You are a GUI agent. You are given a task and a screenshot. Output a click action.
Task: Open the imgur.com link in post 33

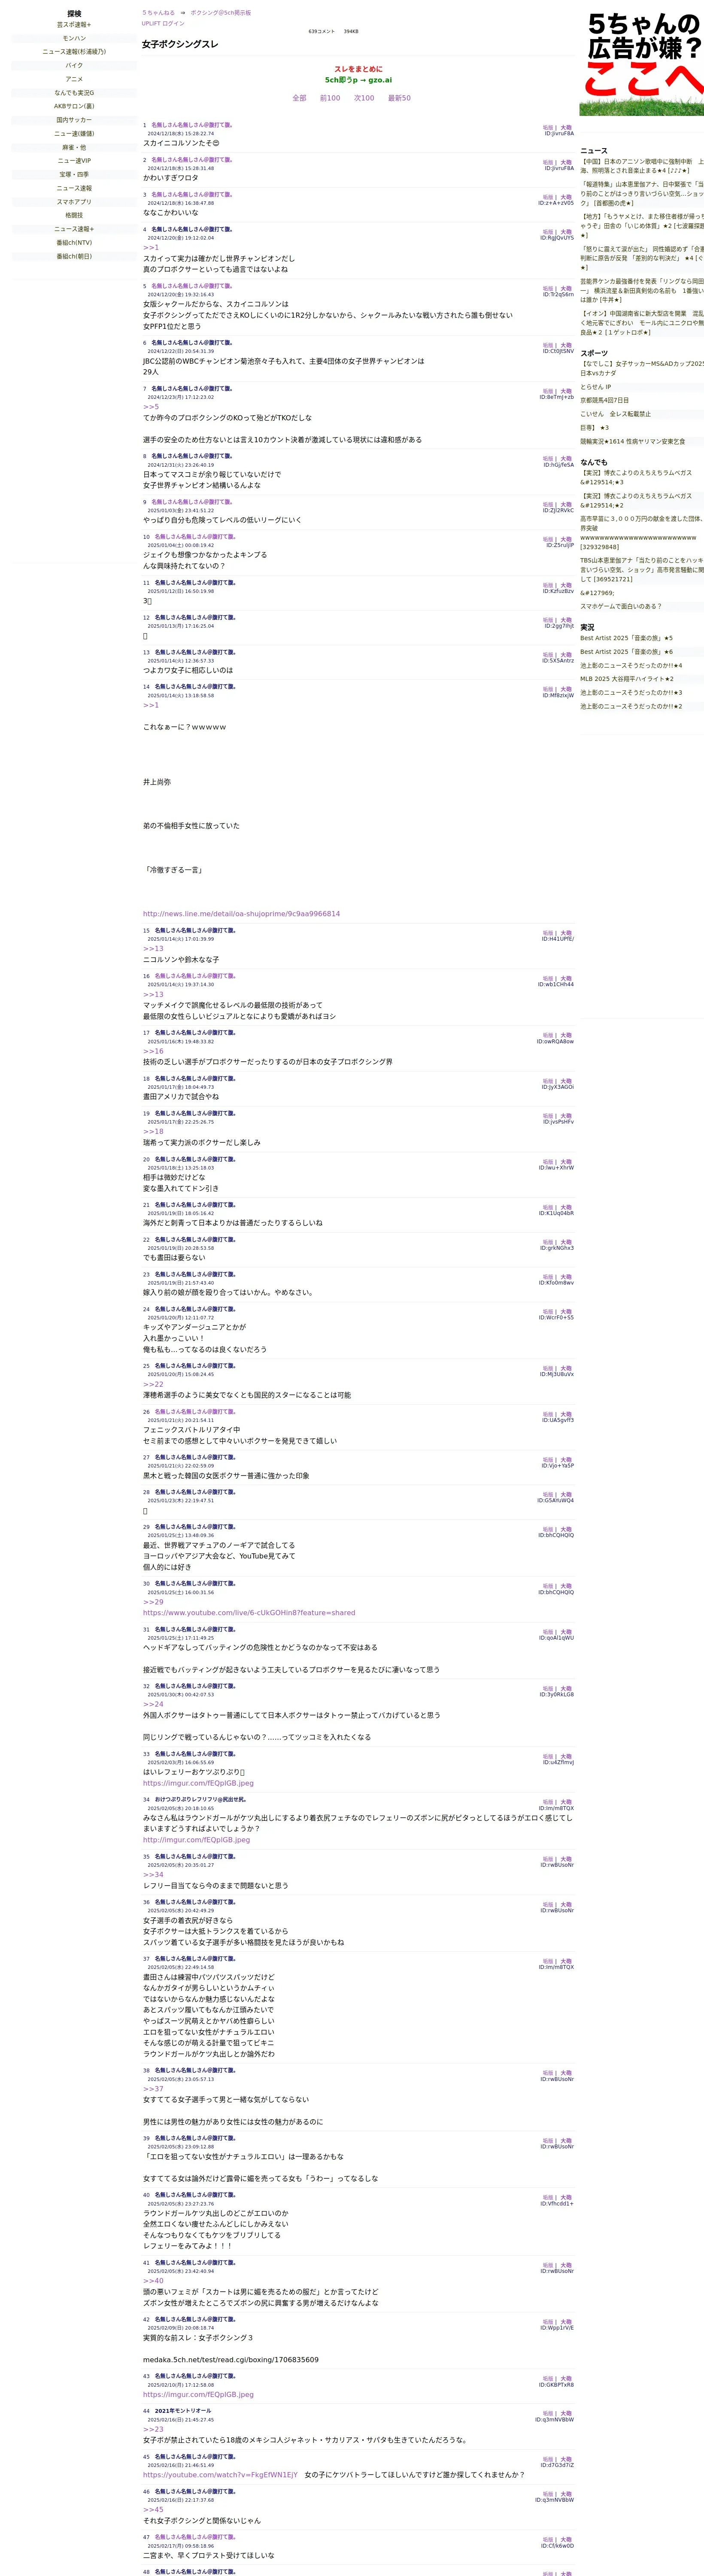pos(198,1783)
